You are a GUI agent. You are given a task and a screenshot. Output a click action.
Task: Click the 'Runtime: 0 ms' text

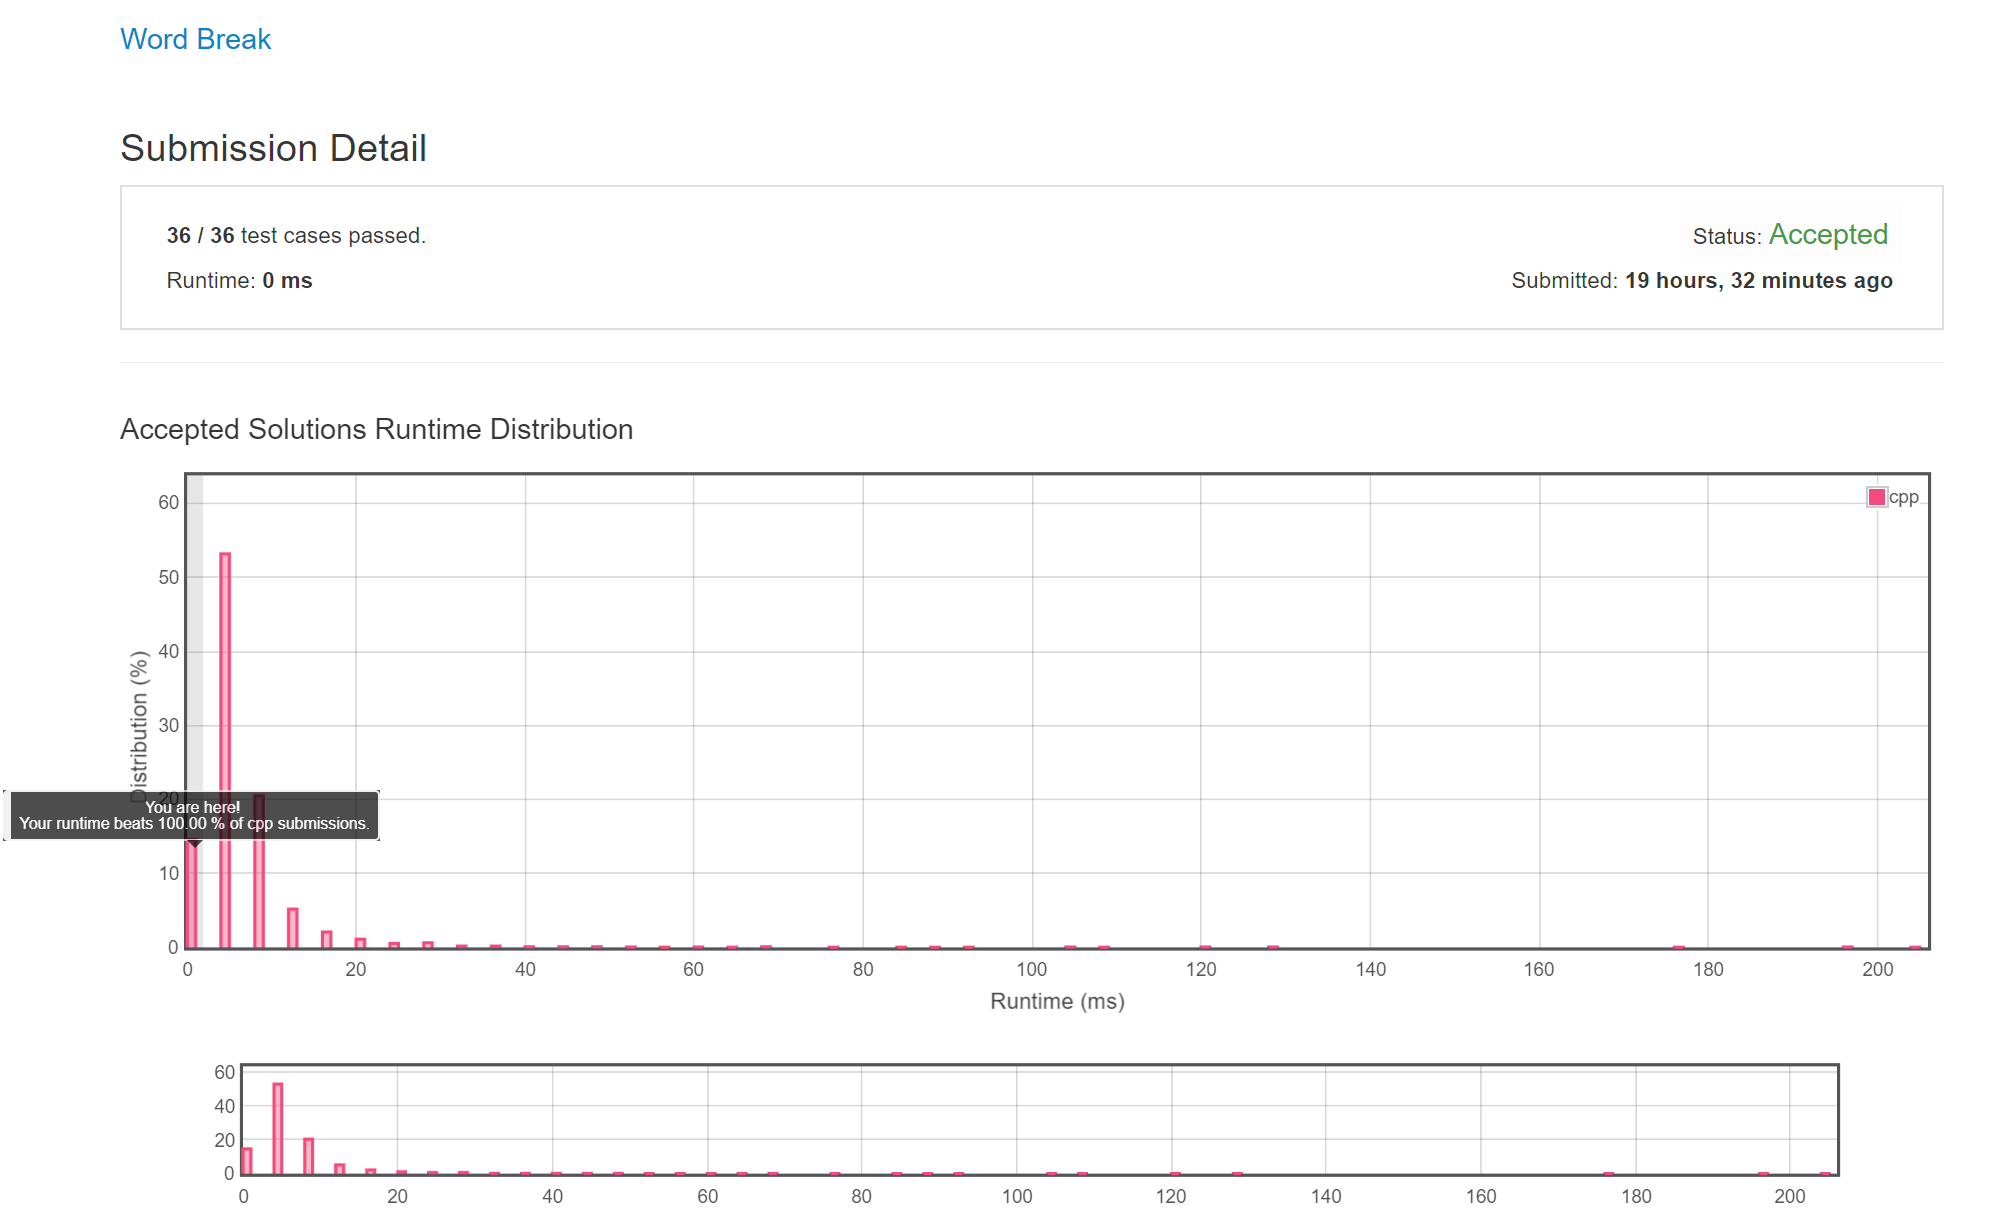coord(239,280)
